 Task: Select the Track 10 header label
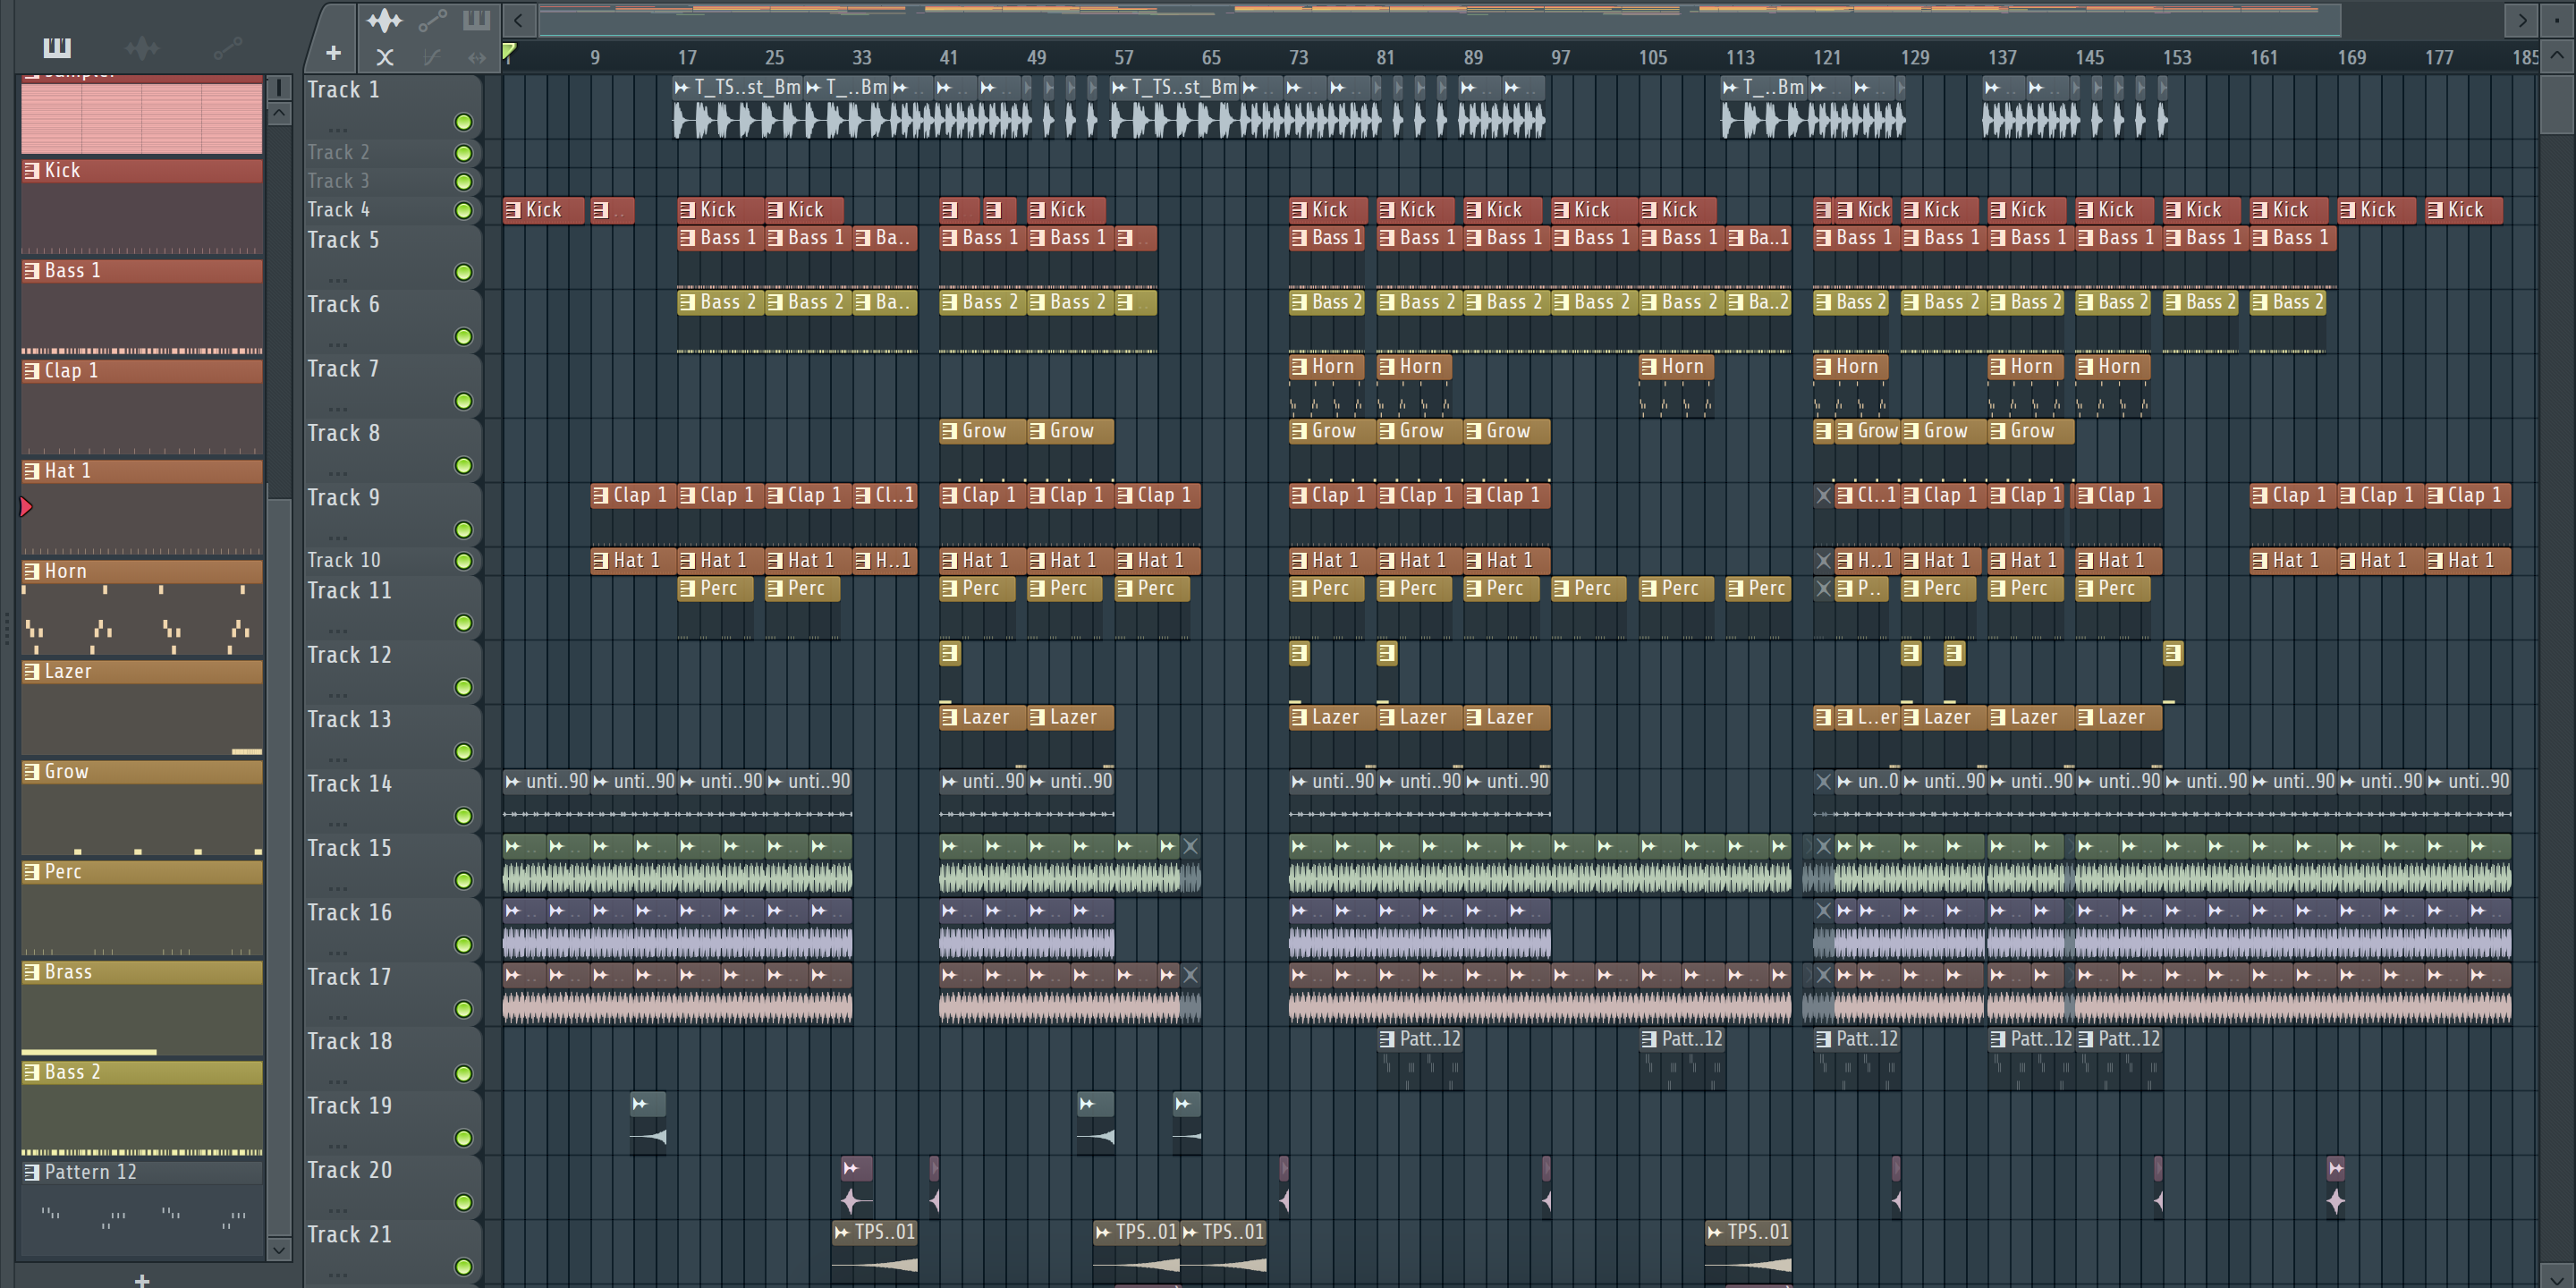pyautogui.click(x=343, y=560)
